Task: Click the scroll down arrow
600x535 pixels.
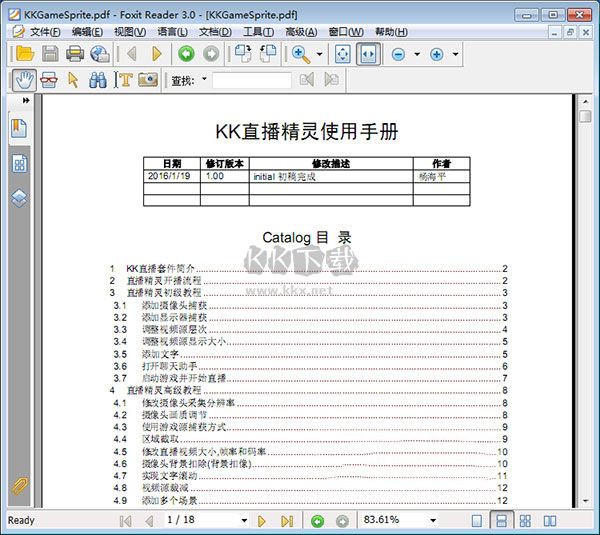Action: pos(585,501)
